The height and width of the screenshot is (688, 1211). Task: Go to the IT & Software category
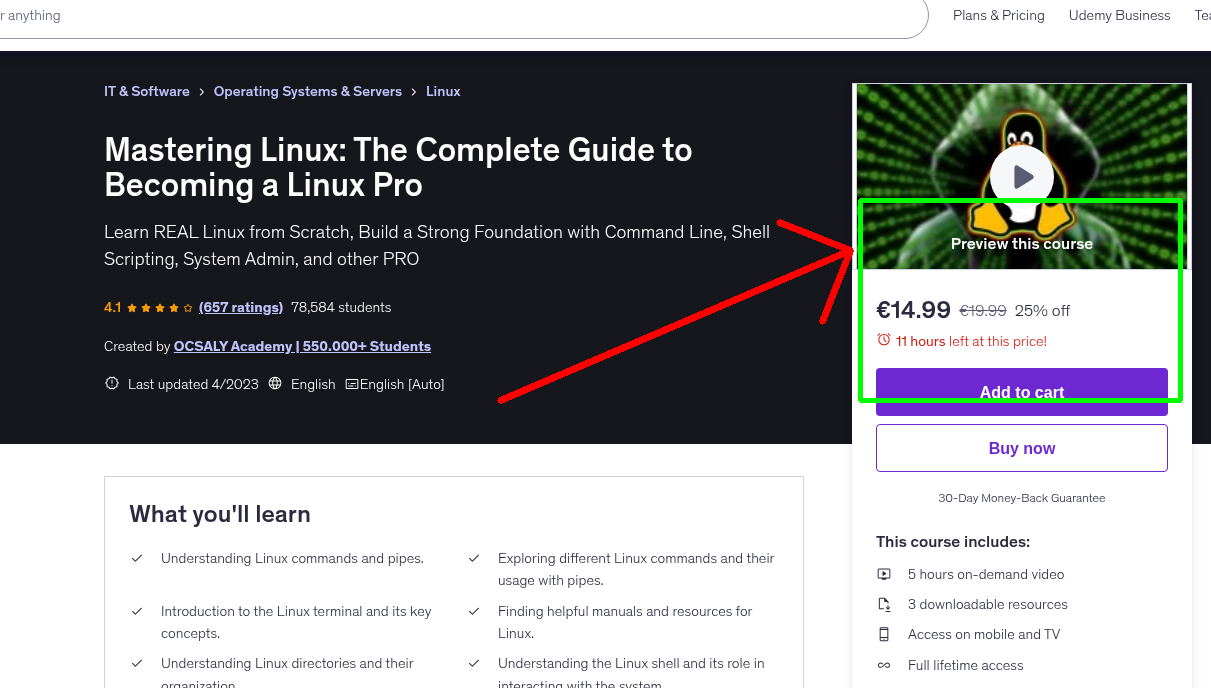coord(146,91)
